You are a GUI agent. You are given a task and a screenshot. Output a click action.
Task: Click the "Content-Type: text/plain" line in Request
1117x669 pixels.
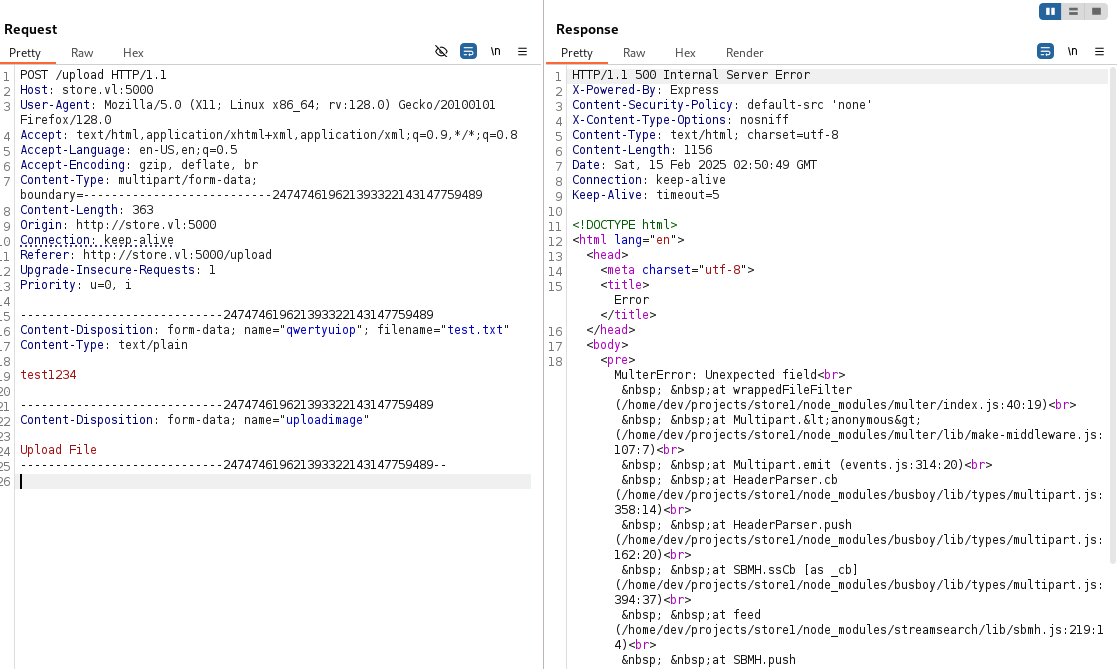(104, 345)
